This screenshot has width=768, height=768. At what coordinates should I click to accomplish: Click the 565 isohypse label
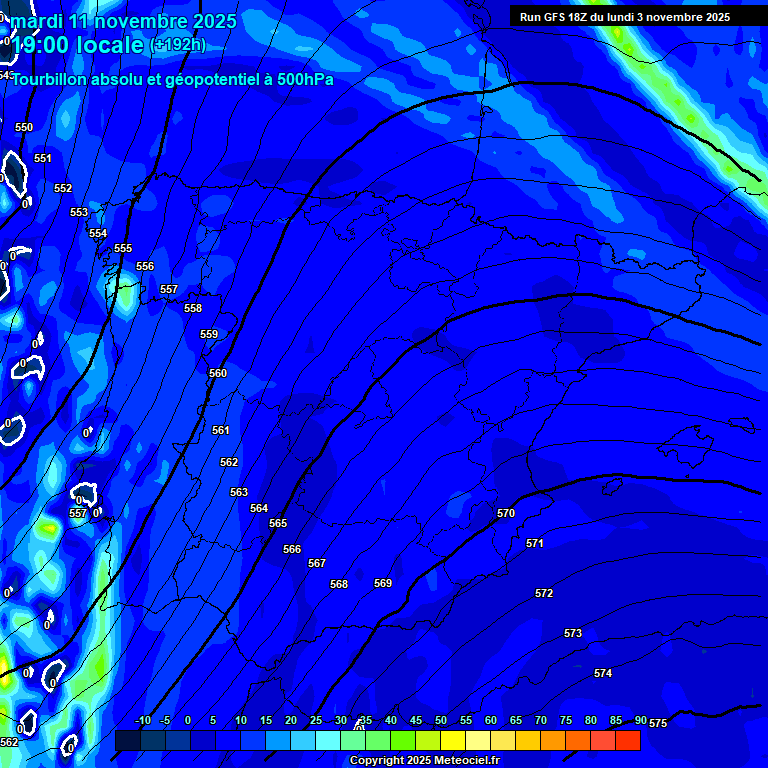(278, 523)
